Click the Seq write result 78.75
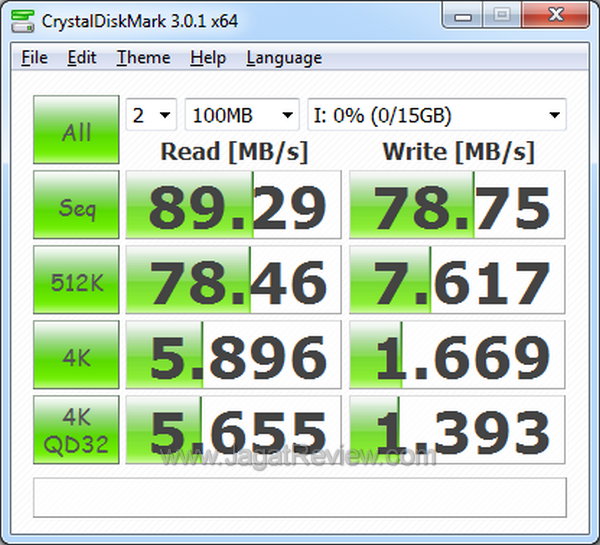 tap(457, 207)
